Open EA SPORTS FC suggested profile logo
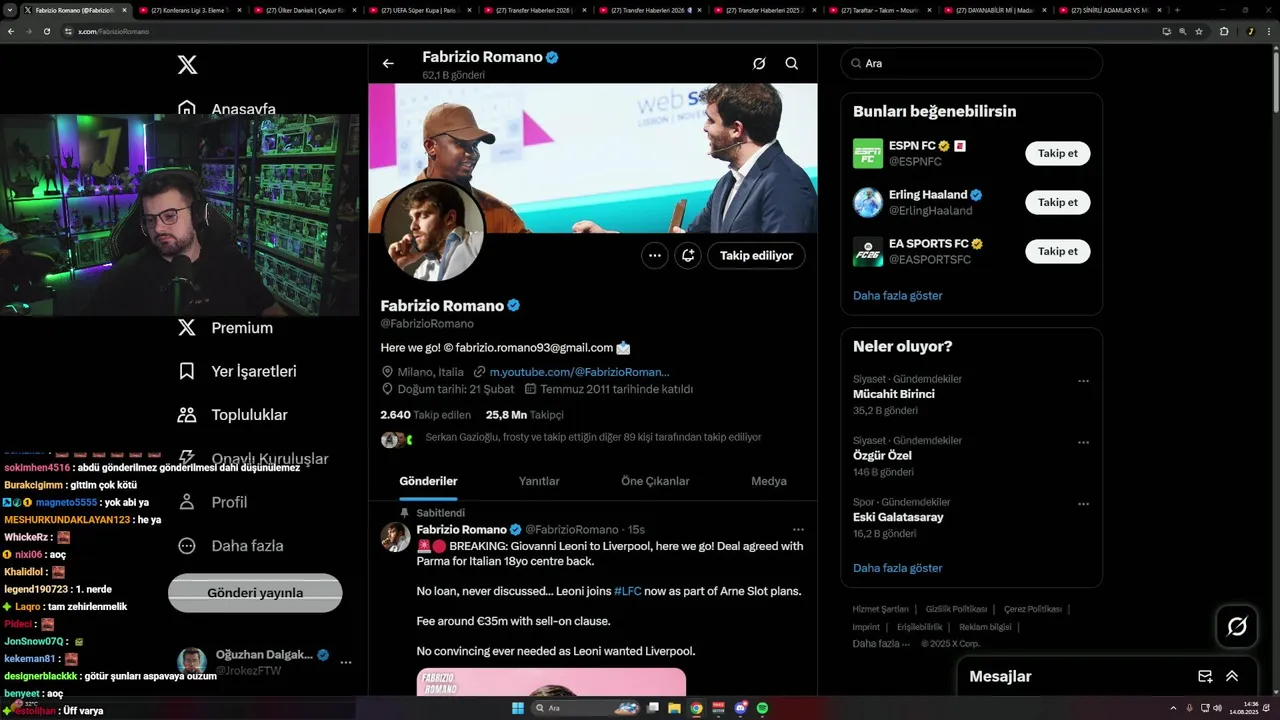Screen dimensions: 1280x720 coord(868,251)
